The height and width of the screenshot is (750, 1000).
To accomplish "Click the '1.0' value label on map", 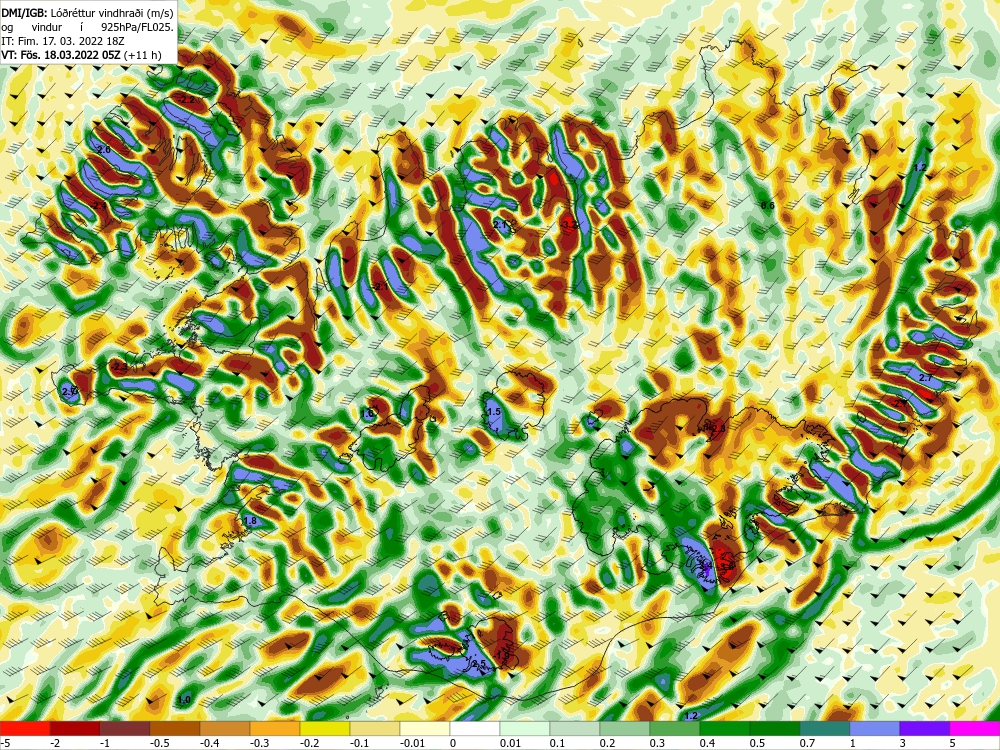I will click(184, 700).
